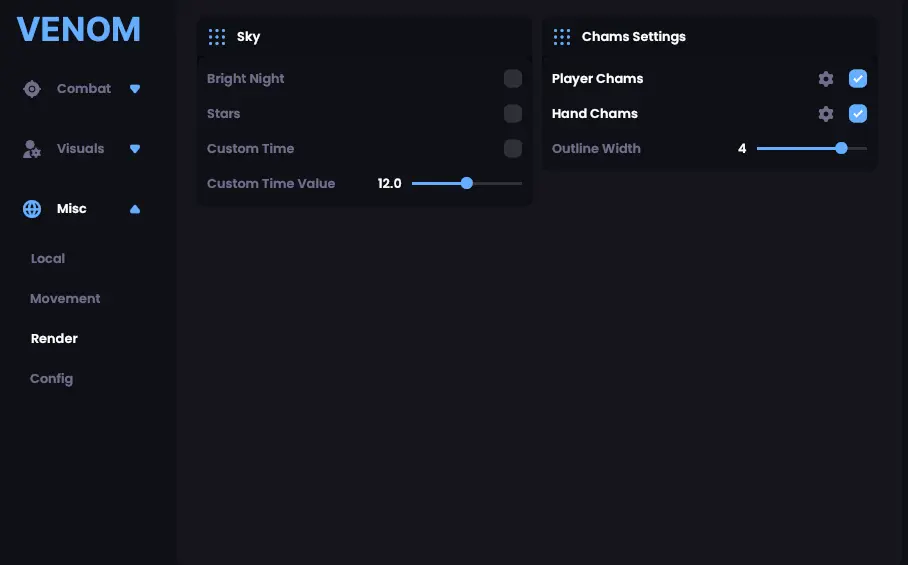Viewport: 908px width, 565px height.
Task: Disable the Player Chams checkbox
Action: point(858,79)
